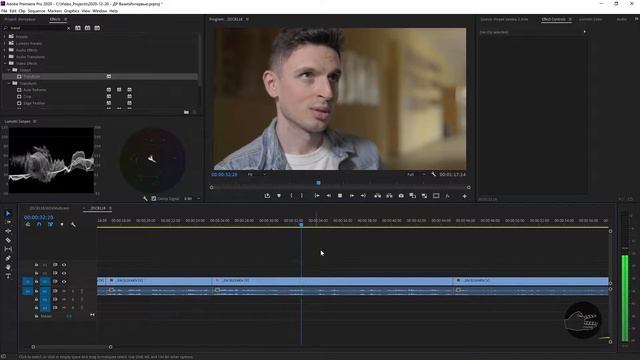Switch to the Effect Controls tab
This screenshot has height=360, width=640.
coord(553,19)
